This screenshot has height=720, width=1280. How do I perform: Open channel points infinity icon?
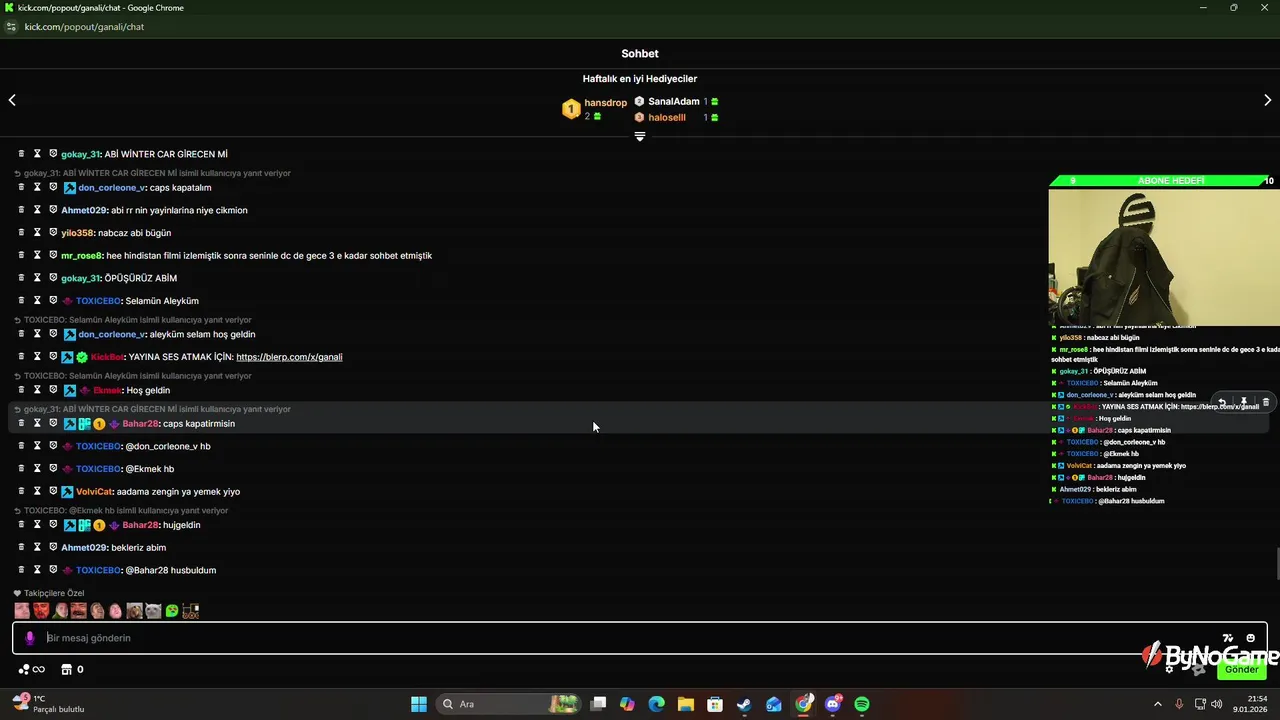[32, 669]
